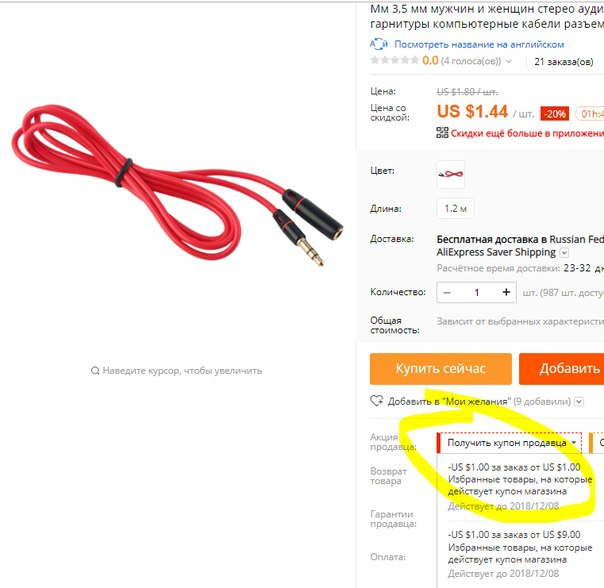Open the Получить купон продавца tab
Screen dimensions: 604x588
[x=509, y=443]
